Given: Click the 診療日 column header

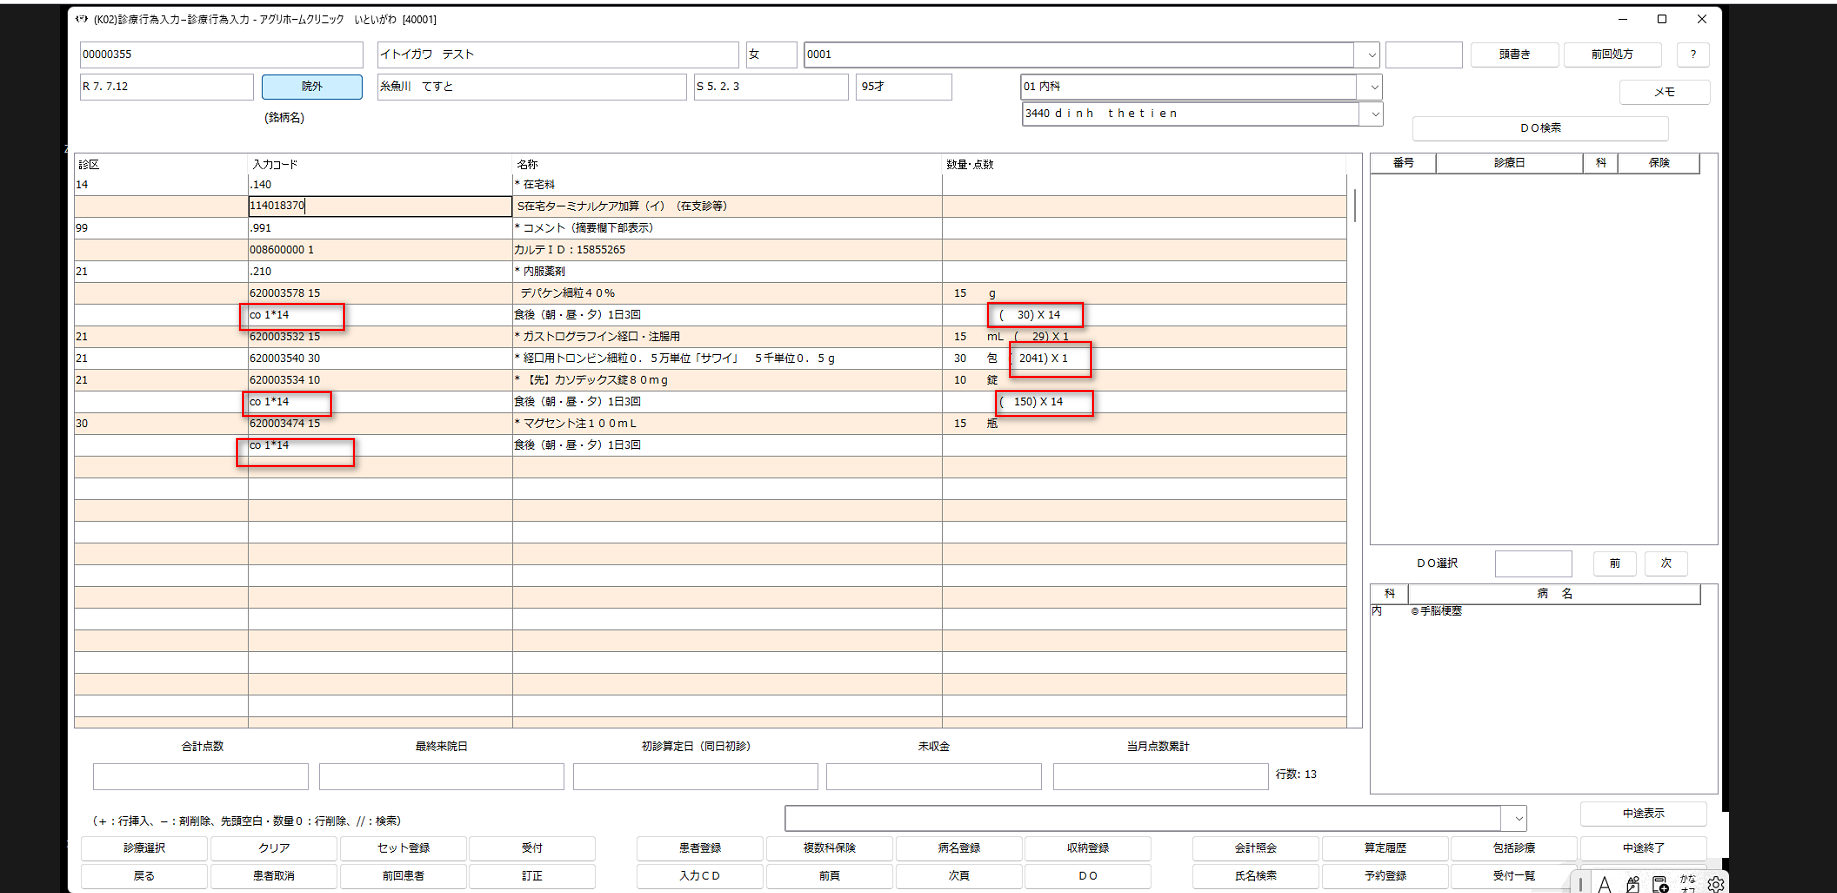Looking at the screenshot, I should coord(1509,163).
